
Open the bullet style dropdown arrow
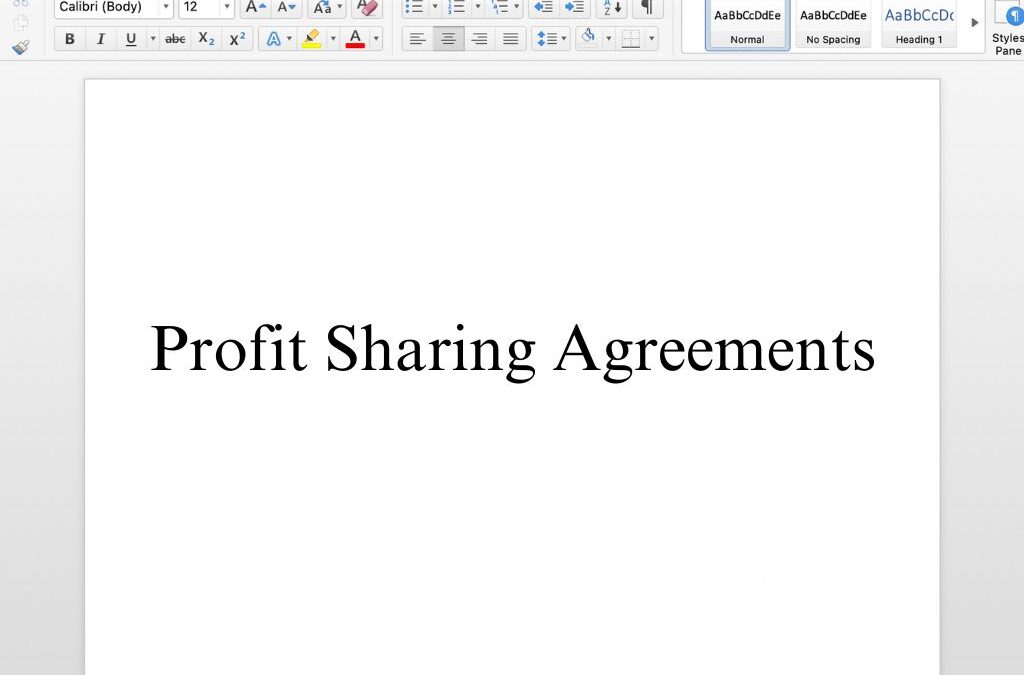(435, 8)
